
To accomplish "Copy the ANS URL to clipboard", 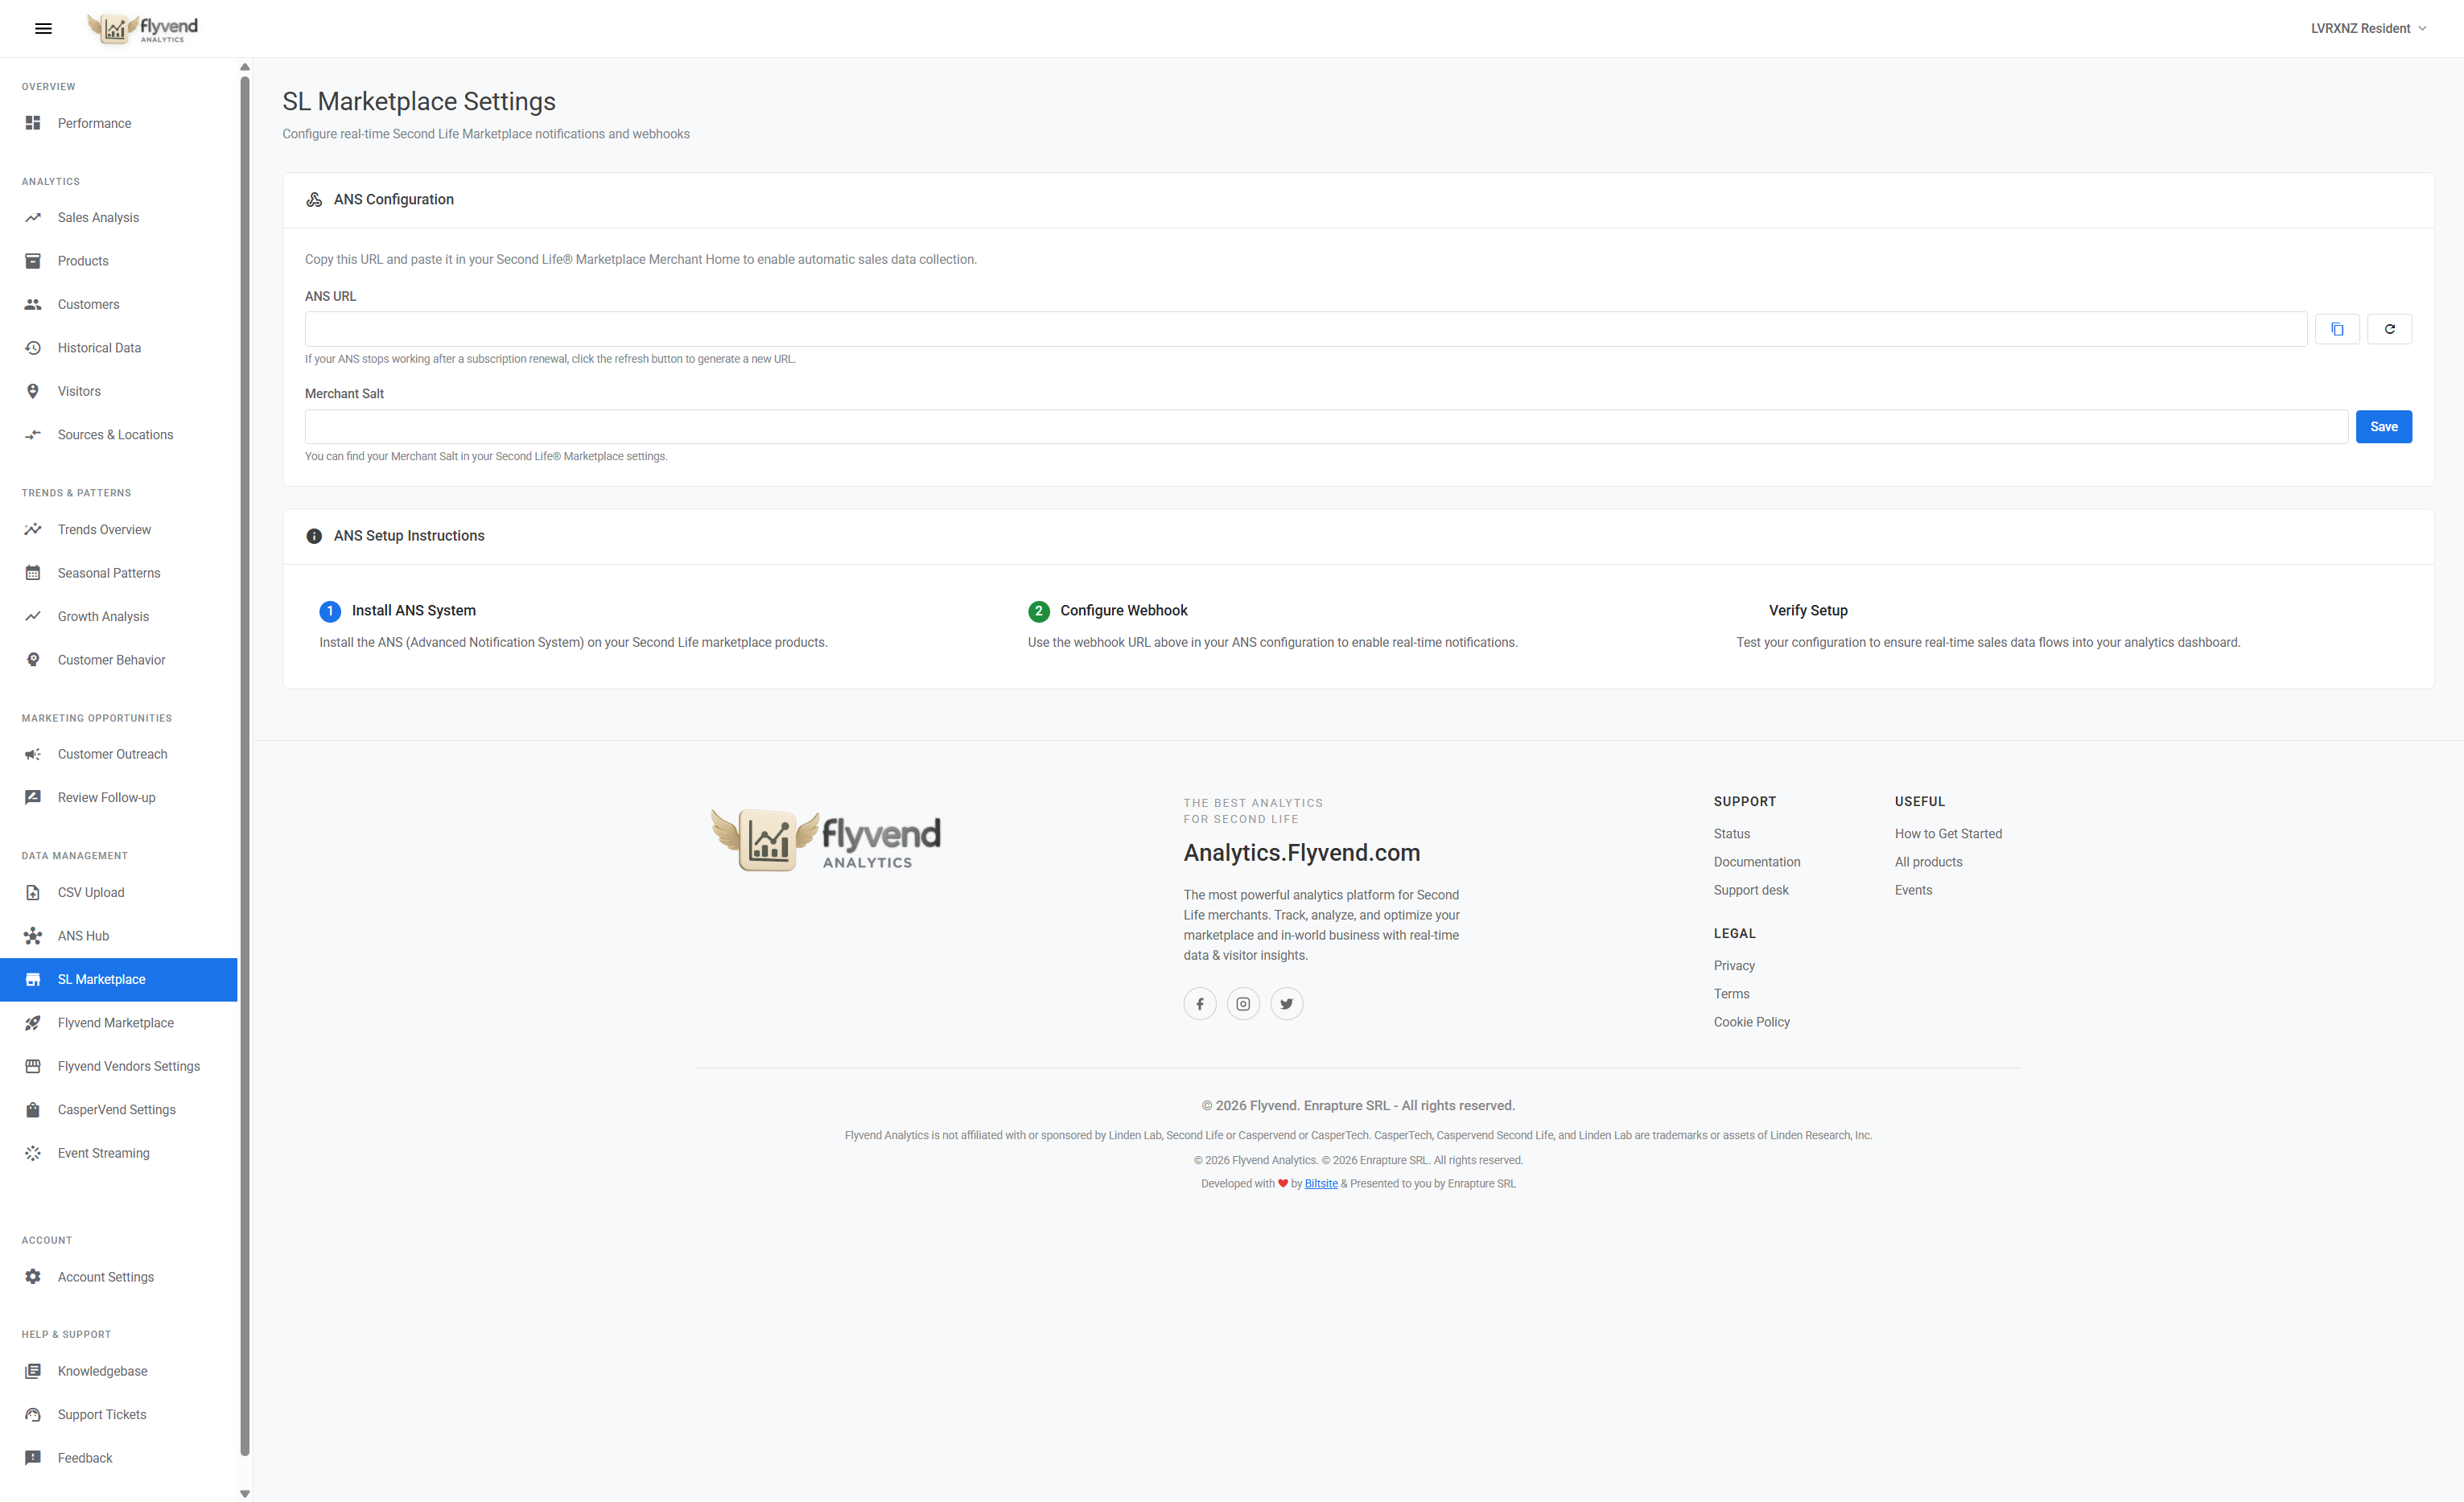I will 2338,328.
